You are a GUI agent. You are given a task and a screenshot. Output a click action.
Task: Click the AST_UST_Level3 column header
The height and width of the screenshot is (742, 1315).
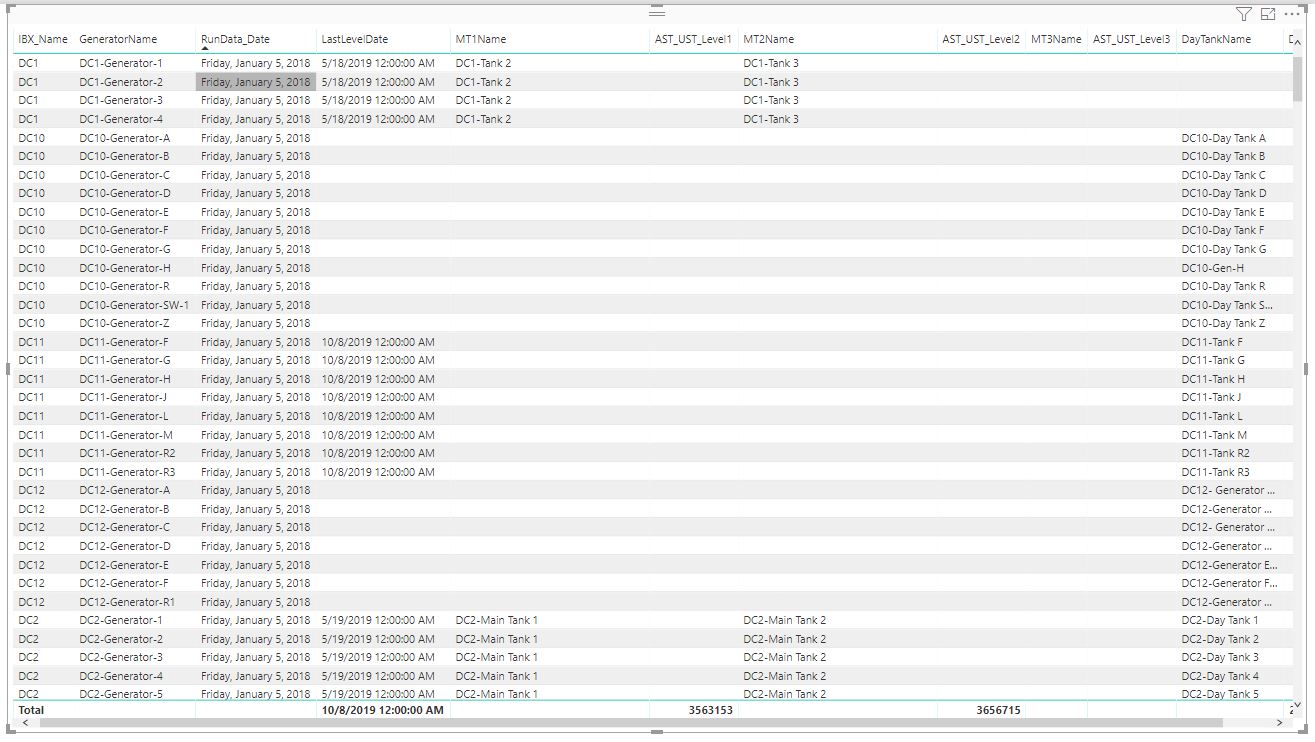1131,39
